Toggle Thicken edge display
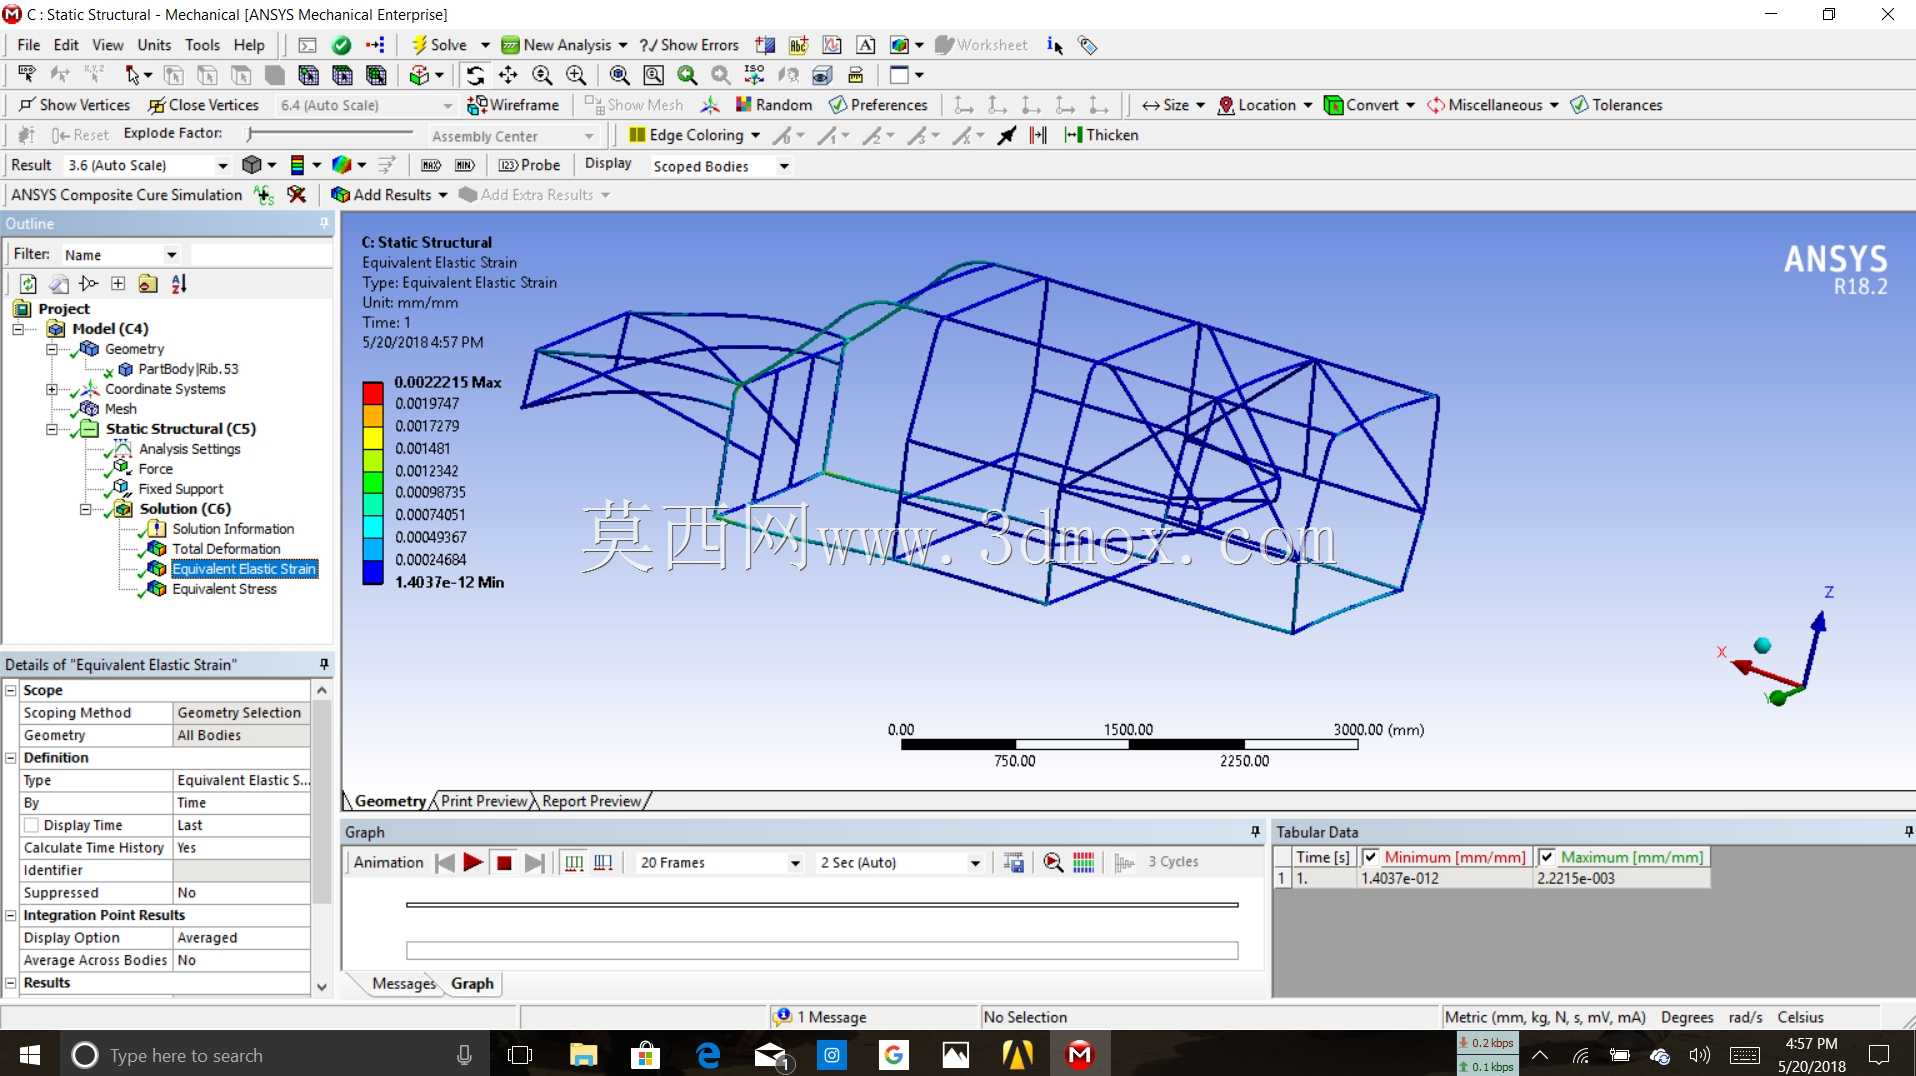This screenshot has height=1076, width=1916. tap(1101, 135)
